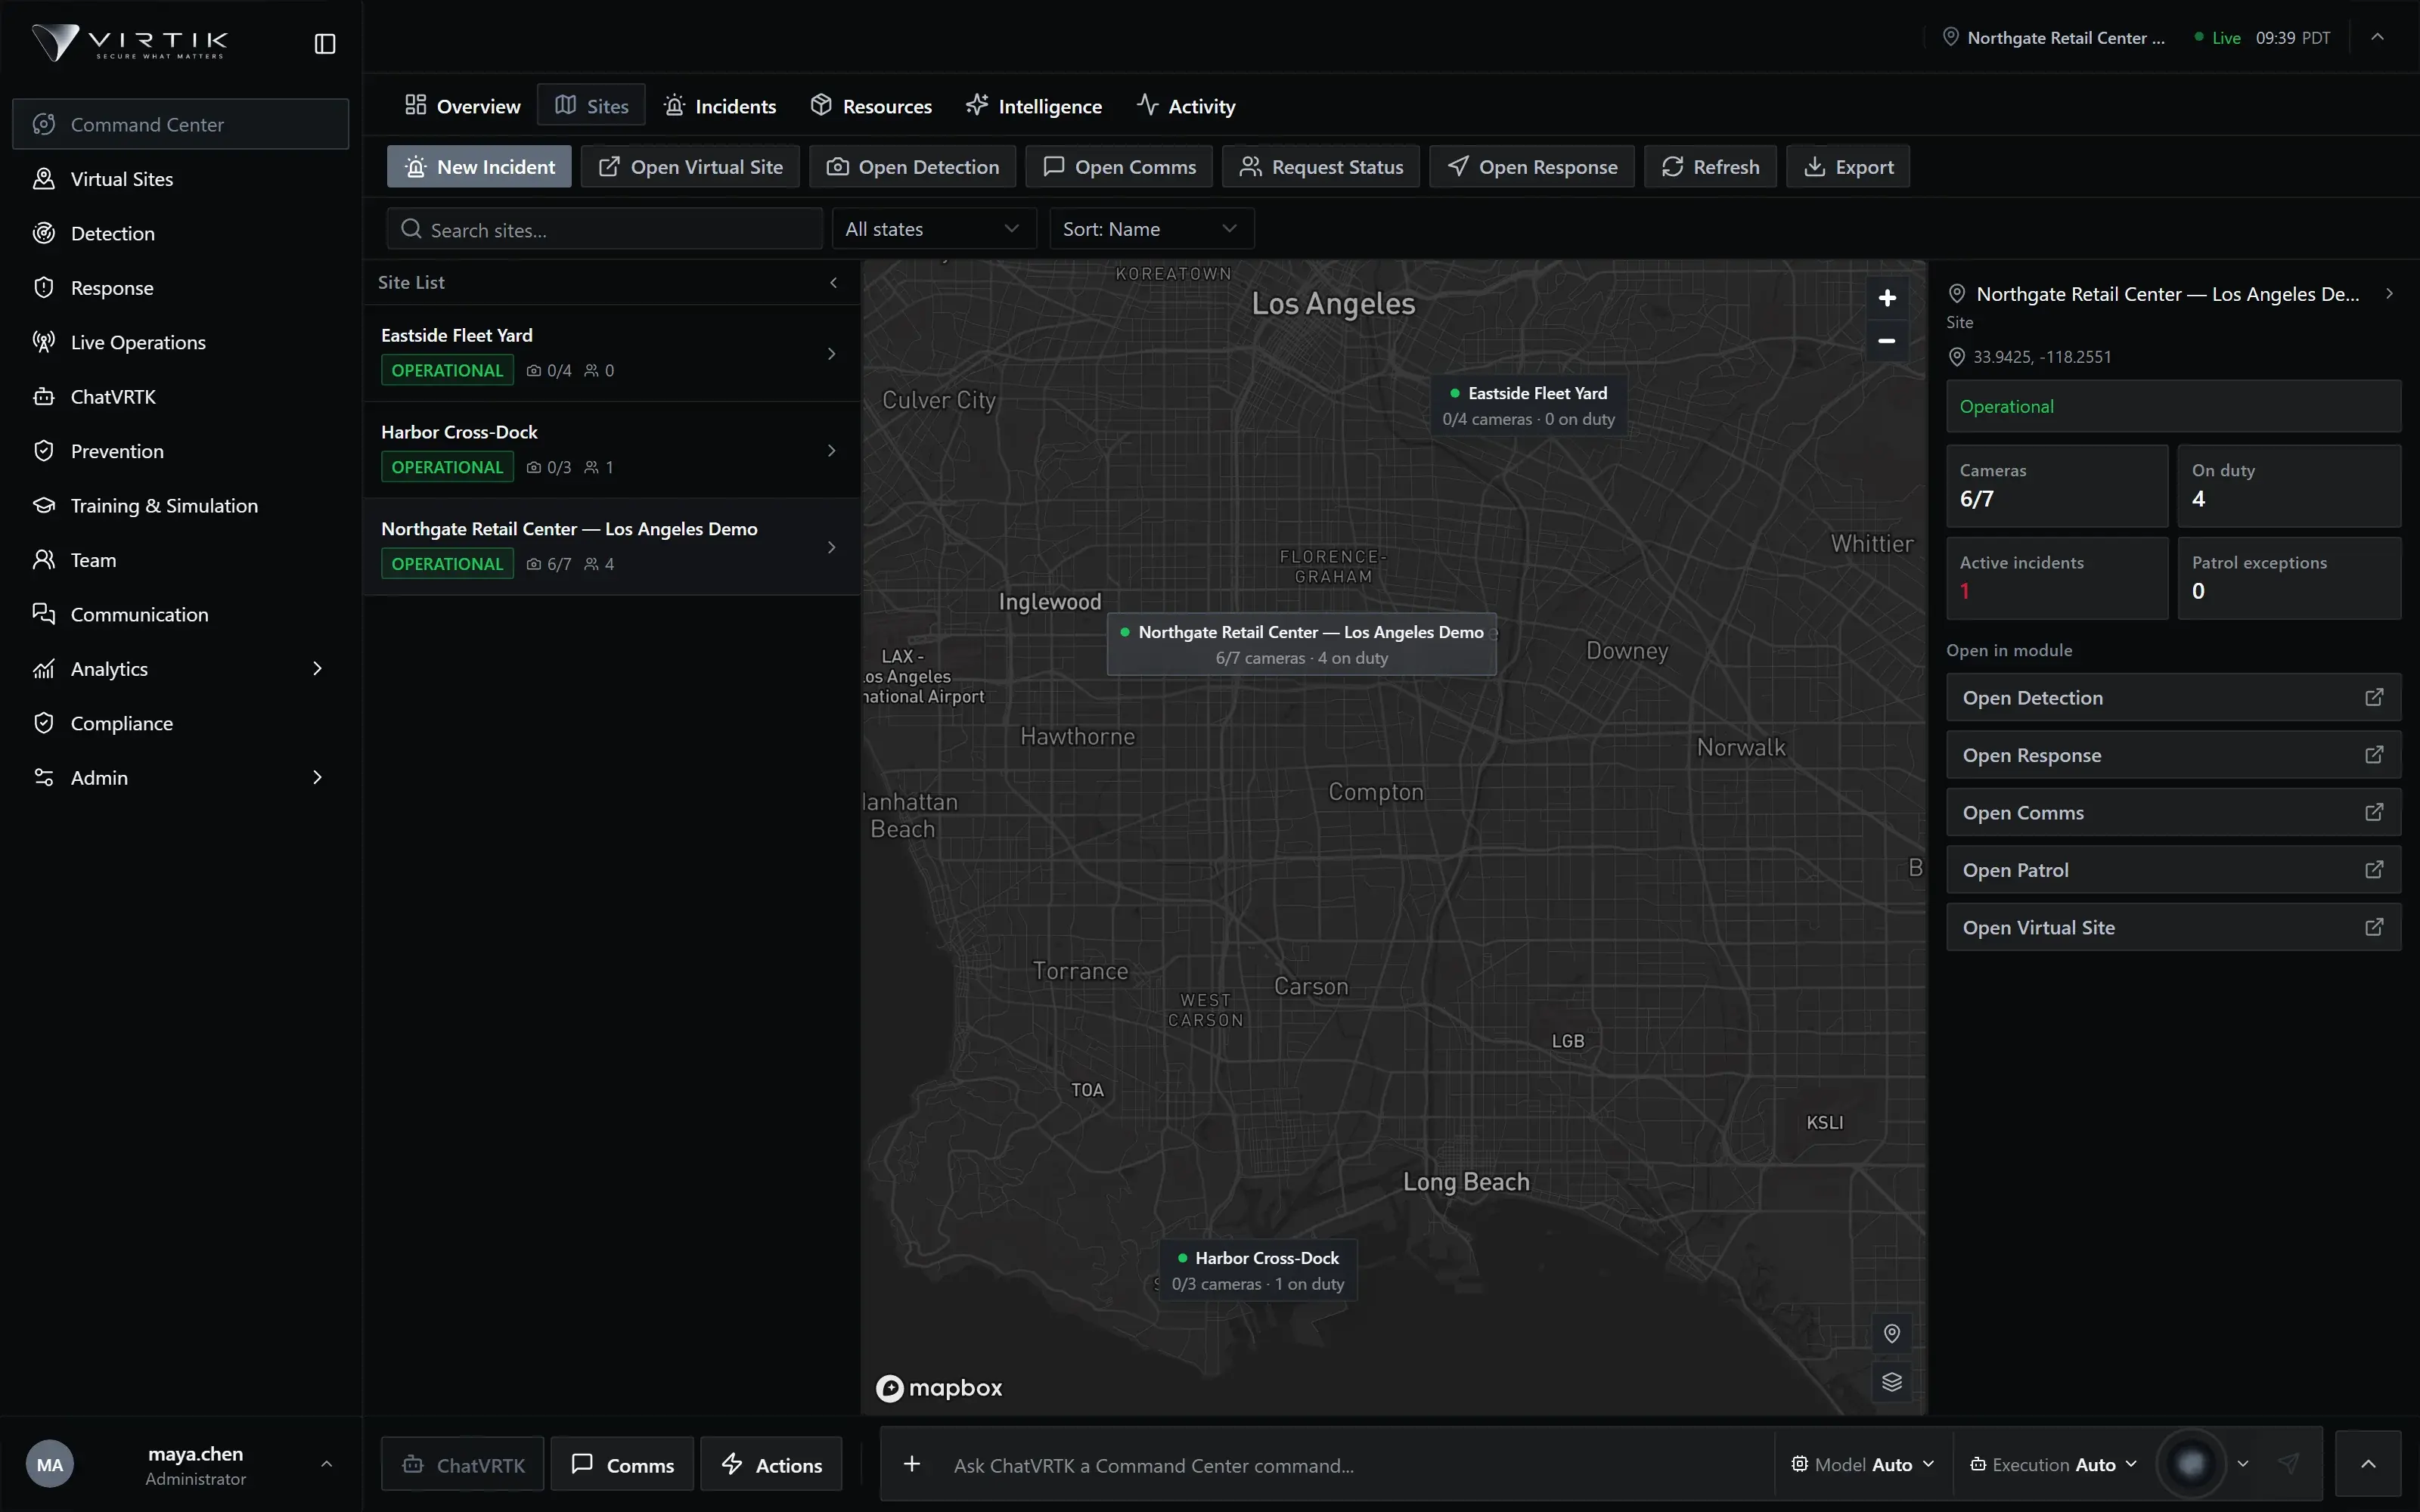Click the plus attachment icon in chat bar

pos(912,1464)
